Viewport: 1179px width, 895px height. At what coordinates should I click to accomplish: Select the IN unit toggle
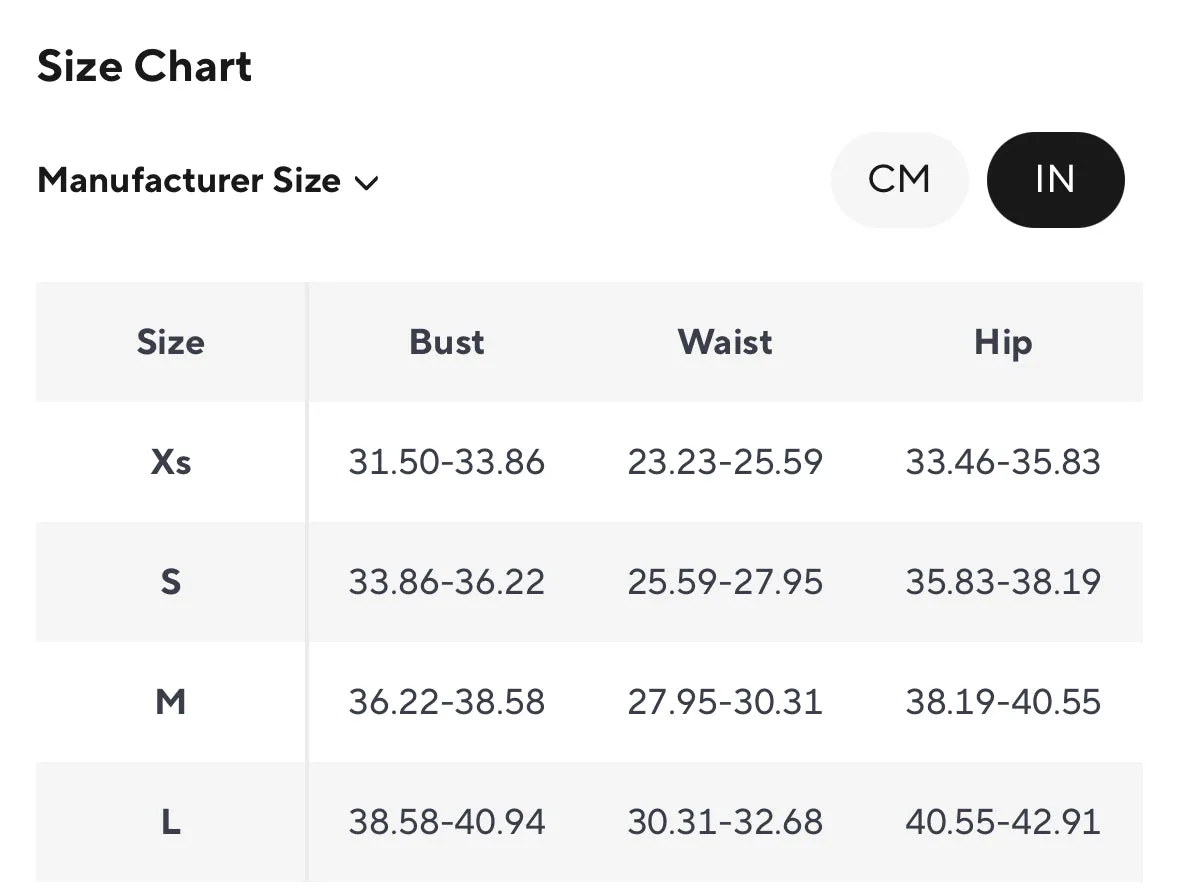point(1055,180)
